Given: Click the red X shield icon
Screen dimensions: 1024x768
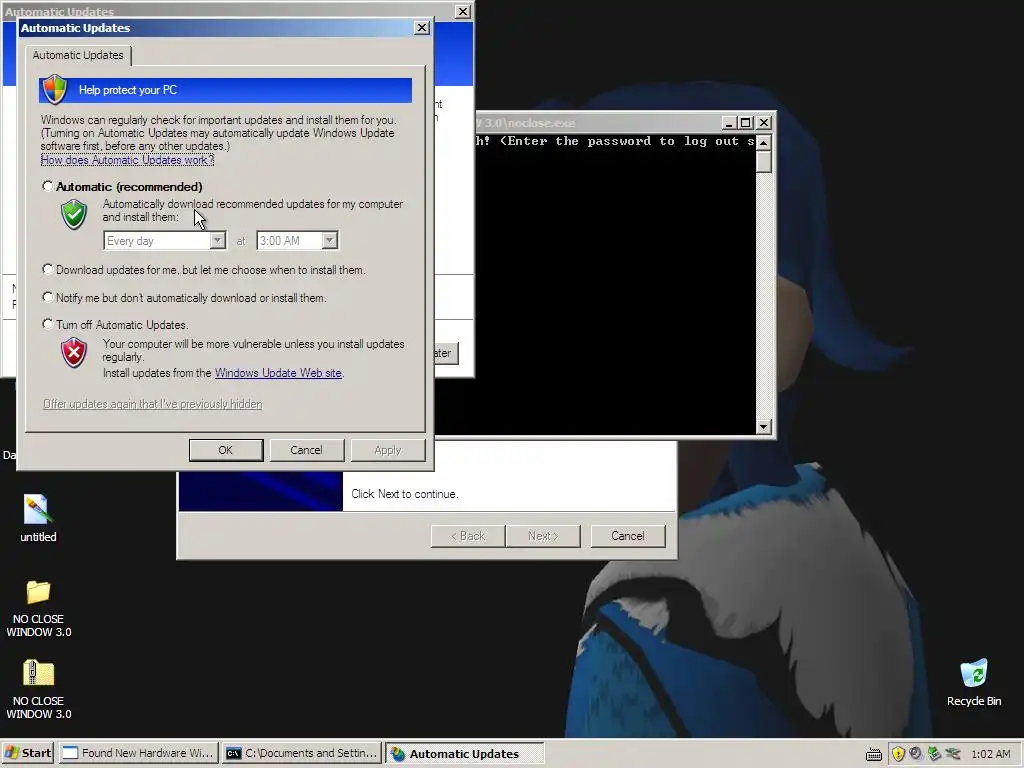Looking at the screenshot, I should [x=74, y=353].
